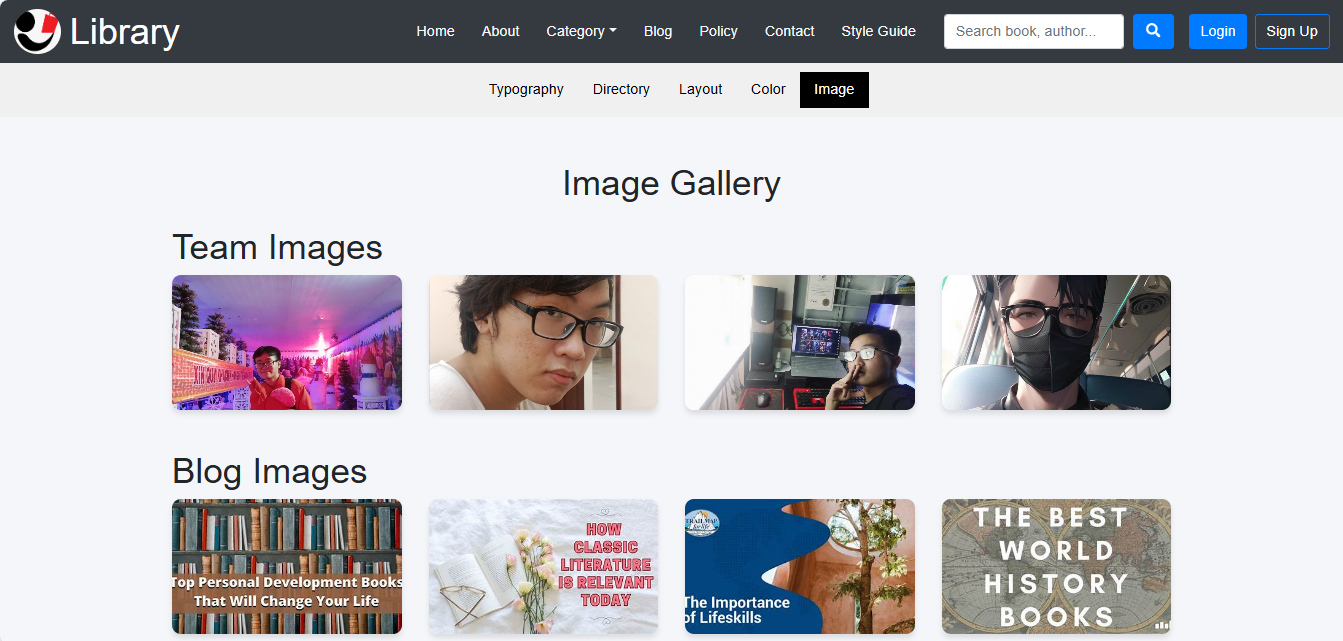
Task: Switch to the Directory tab
Action: 621,89
